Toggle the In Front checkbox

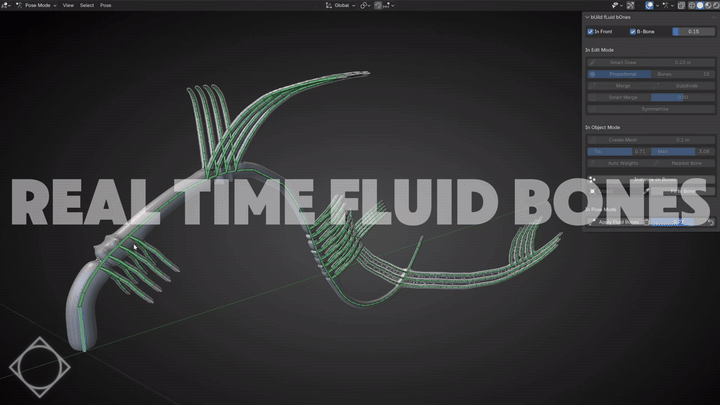click(590, 31)
